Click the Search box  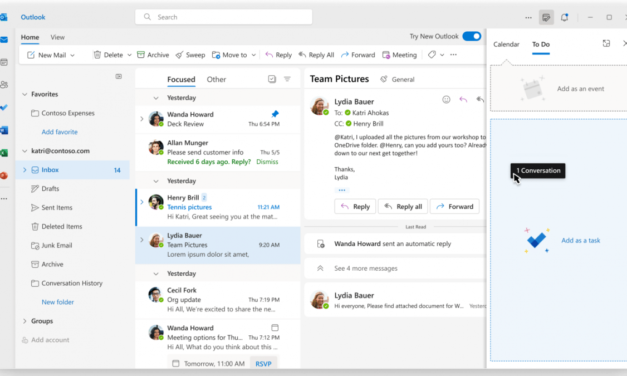(224, 17)
